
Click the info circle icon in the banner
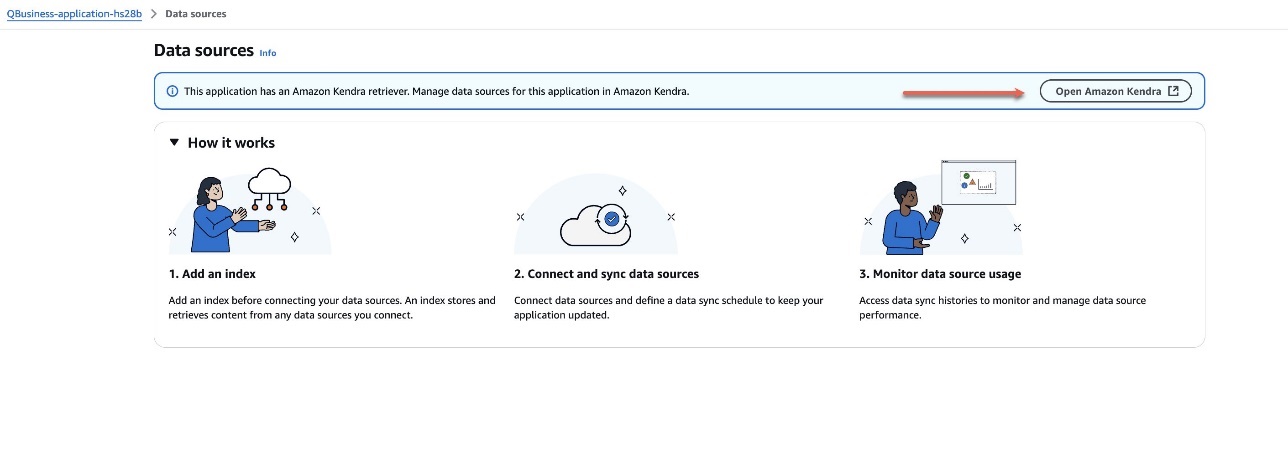tap(172, 91)
